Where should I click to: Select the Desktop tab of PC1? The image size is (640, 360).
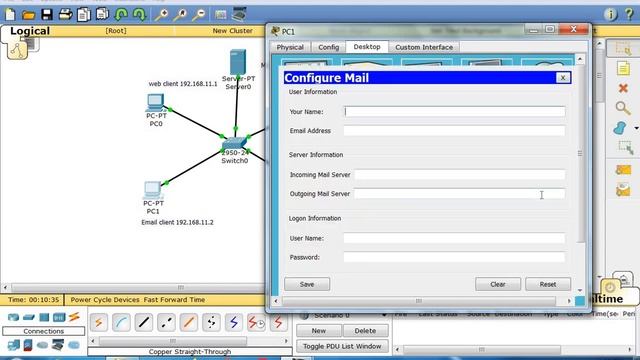coord(367,47)
